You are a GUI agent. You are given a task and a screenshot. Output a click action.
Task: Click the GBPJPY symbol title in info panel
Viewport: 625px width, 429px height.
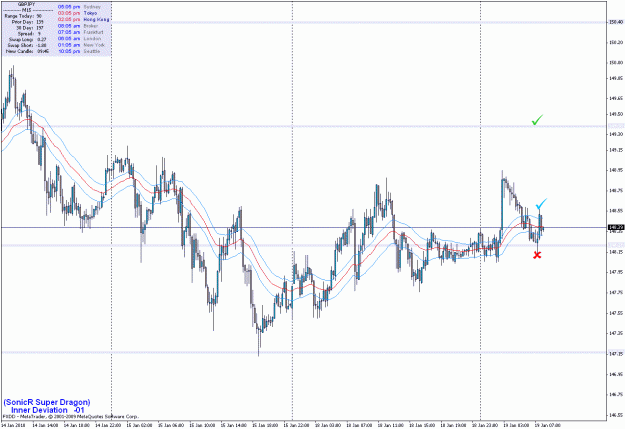click(x=27, y=4)
